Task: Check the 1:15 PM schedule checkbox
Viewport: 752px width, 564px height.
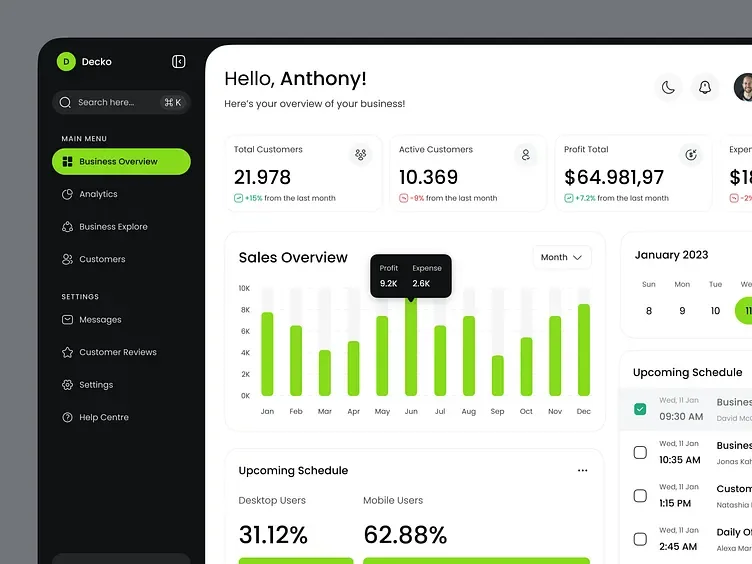Action: tap(640, 495)
